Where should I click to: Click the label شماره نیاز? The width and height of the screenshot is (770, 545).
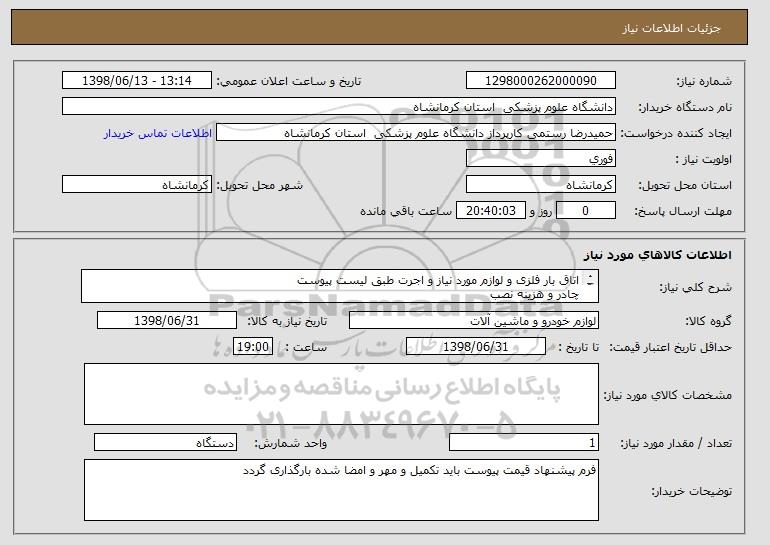coord(704,81)
